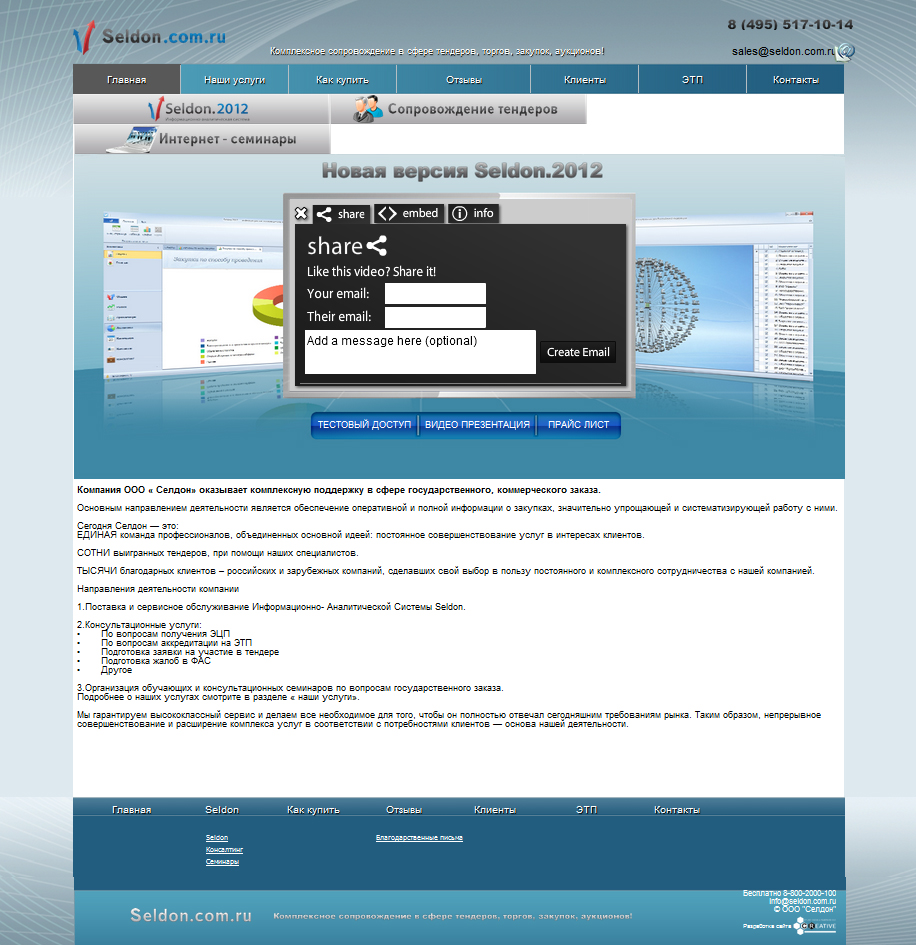The image size is (916, 945).
Task: Click the ТЕСТОВЫЙ ДОСТУП button
Action: pos(364,425)
